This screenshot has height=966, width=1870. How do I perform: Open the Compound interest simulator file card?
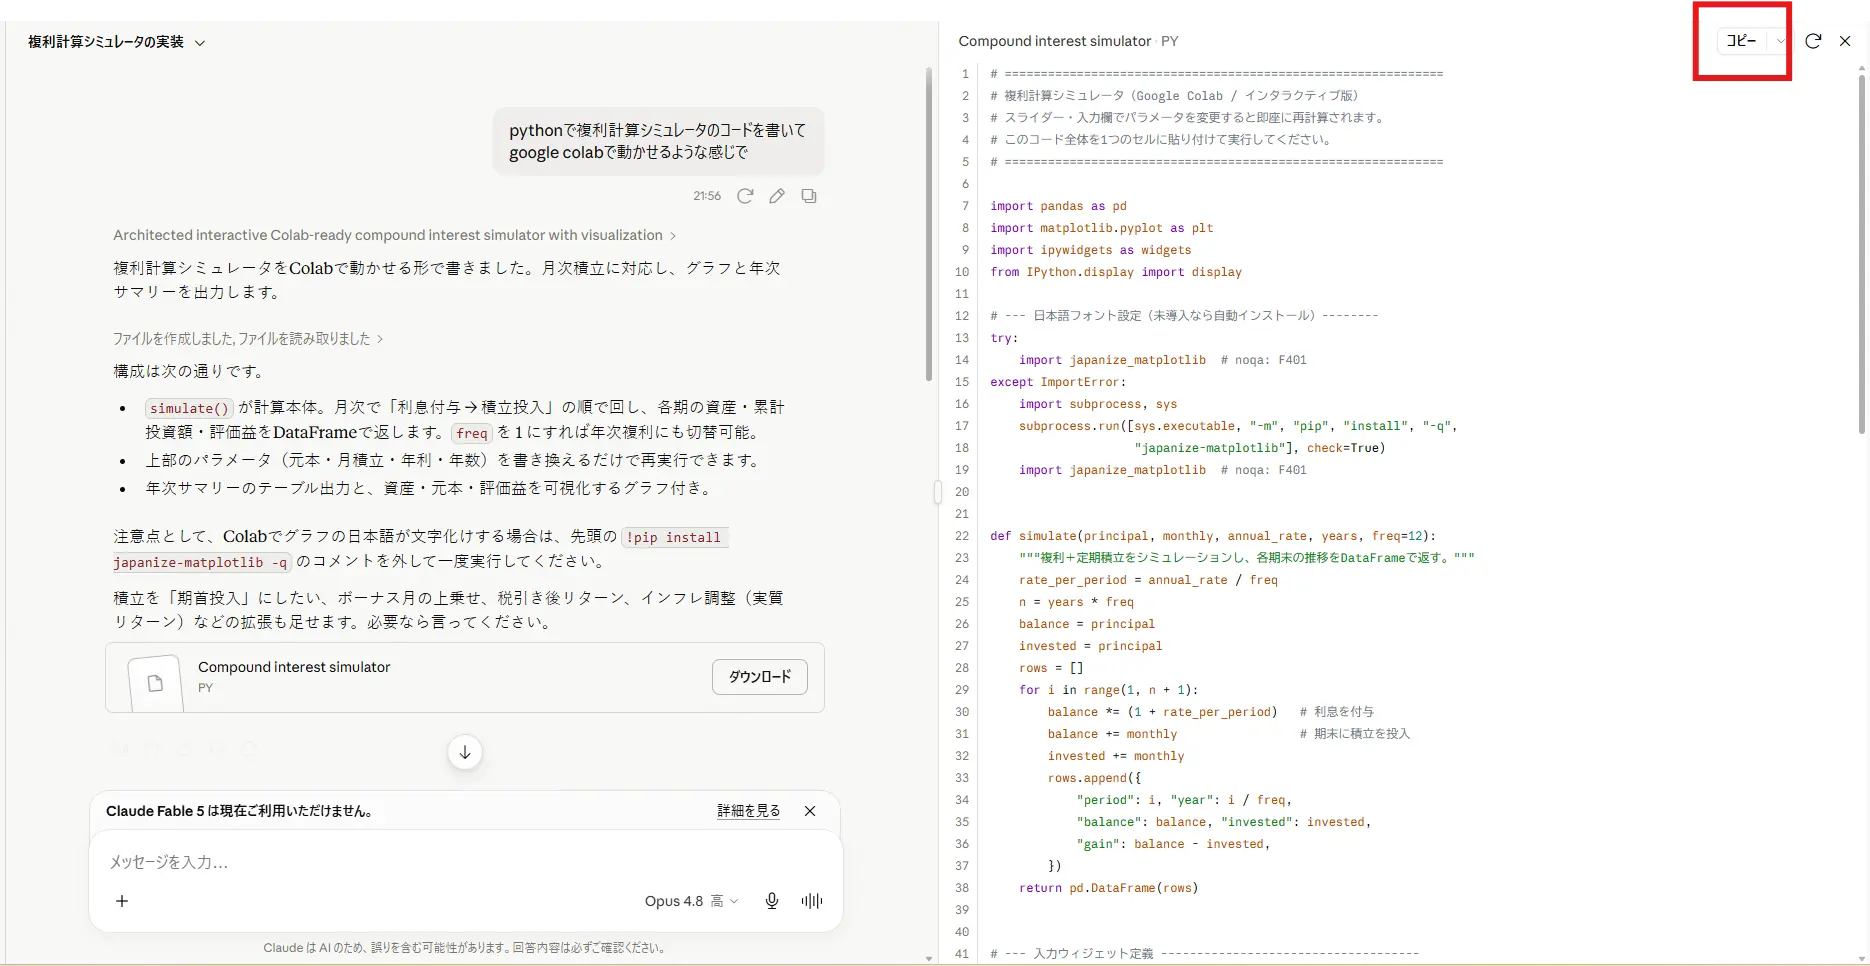point(464,677)
